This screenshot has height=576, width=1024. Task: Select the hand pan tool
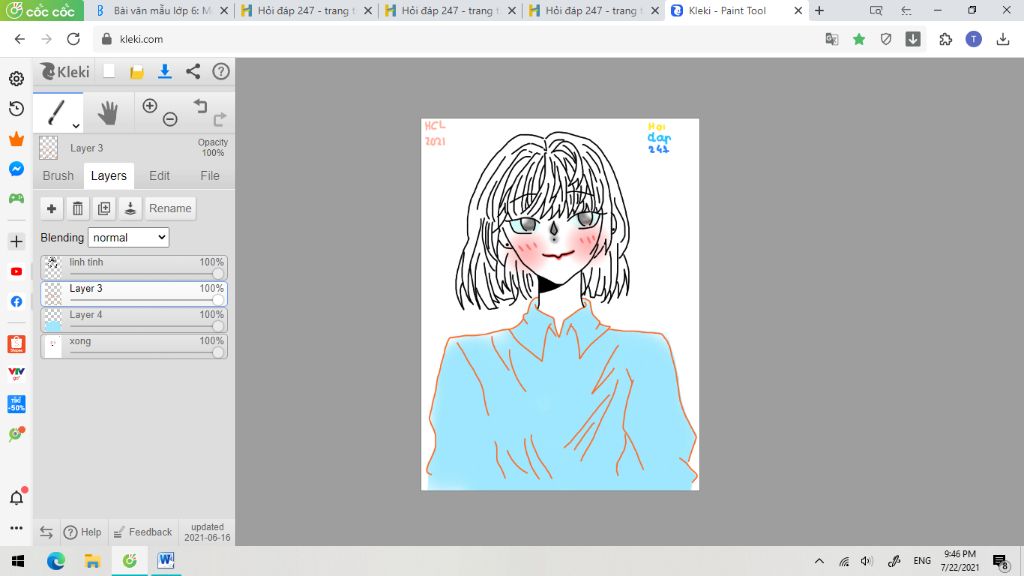108,113
